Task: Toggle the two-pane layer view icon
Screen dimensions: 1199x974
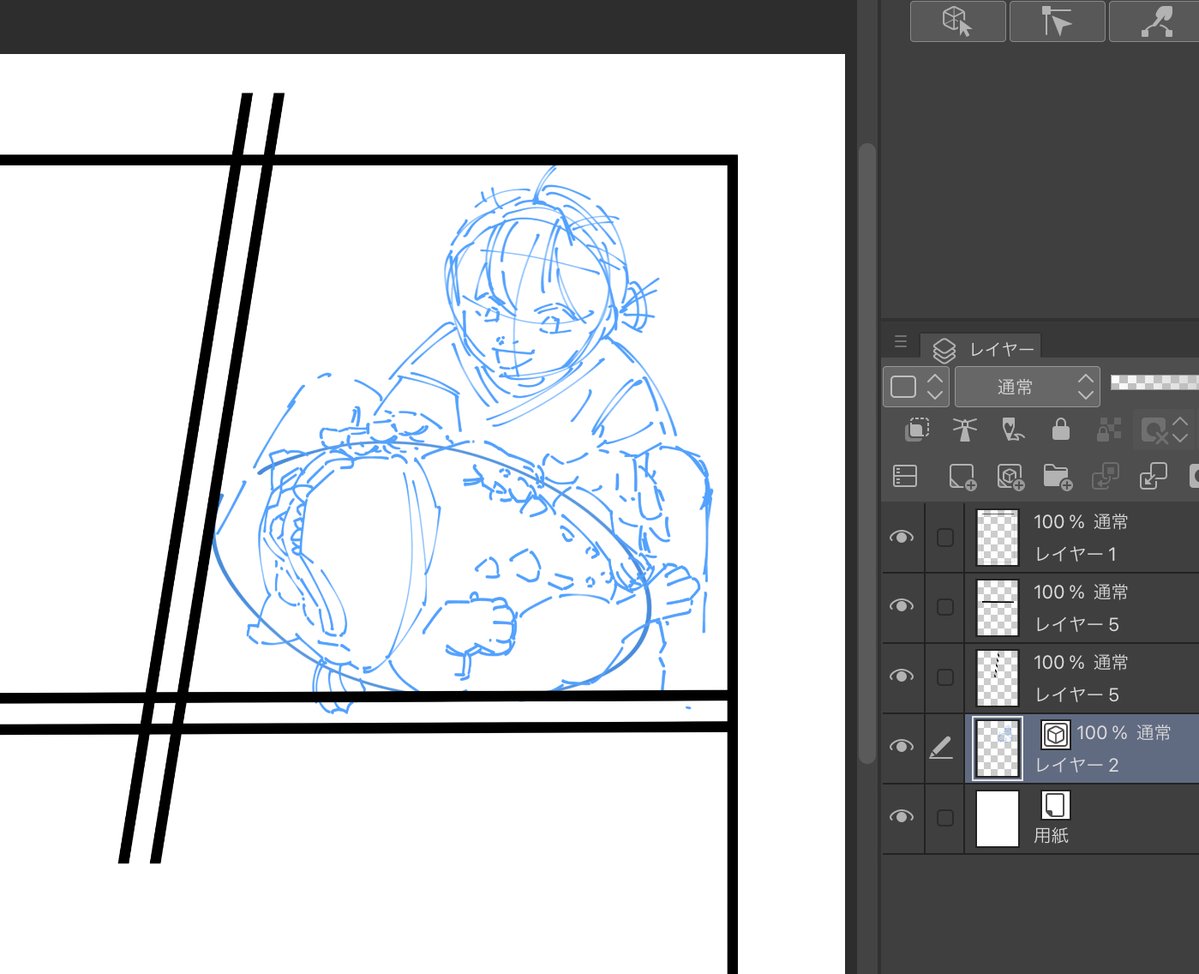Action: 905,476
